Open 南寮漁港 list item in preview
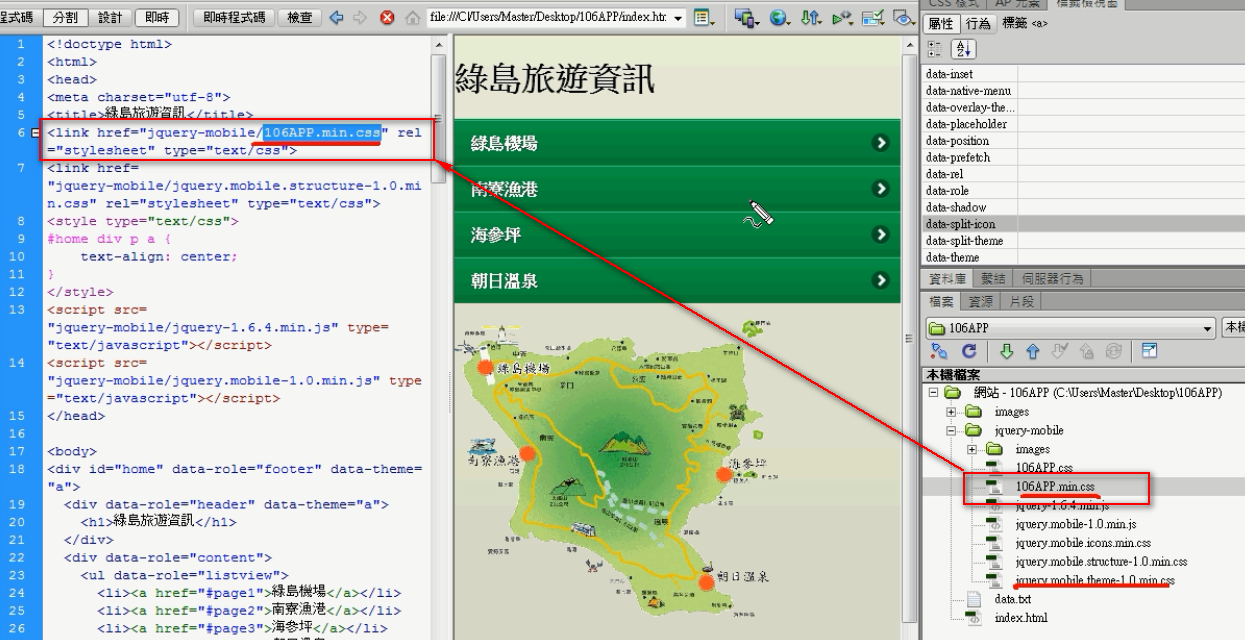 (677, 189)
